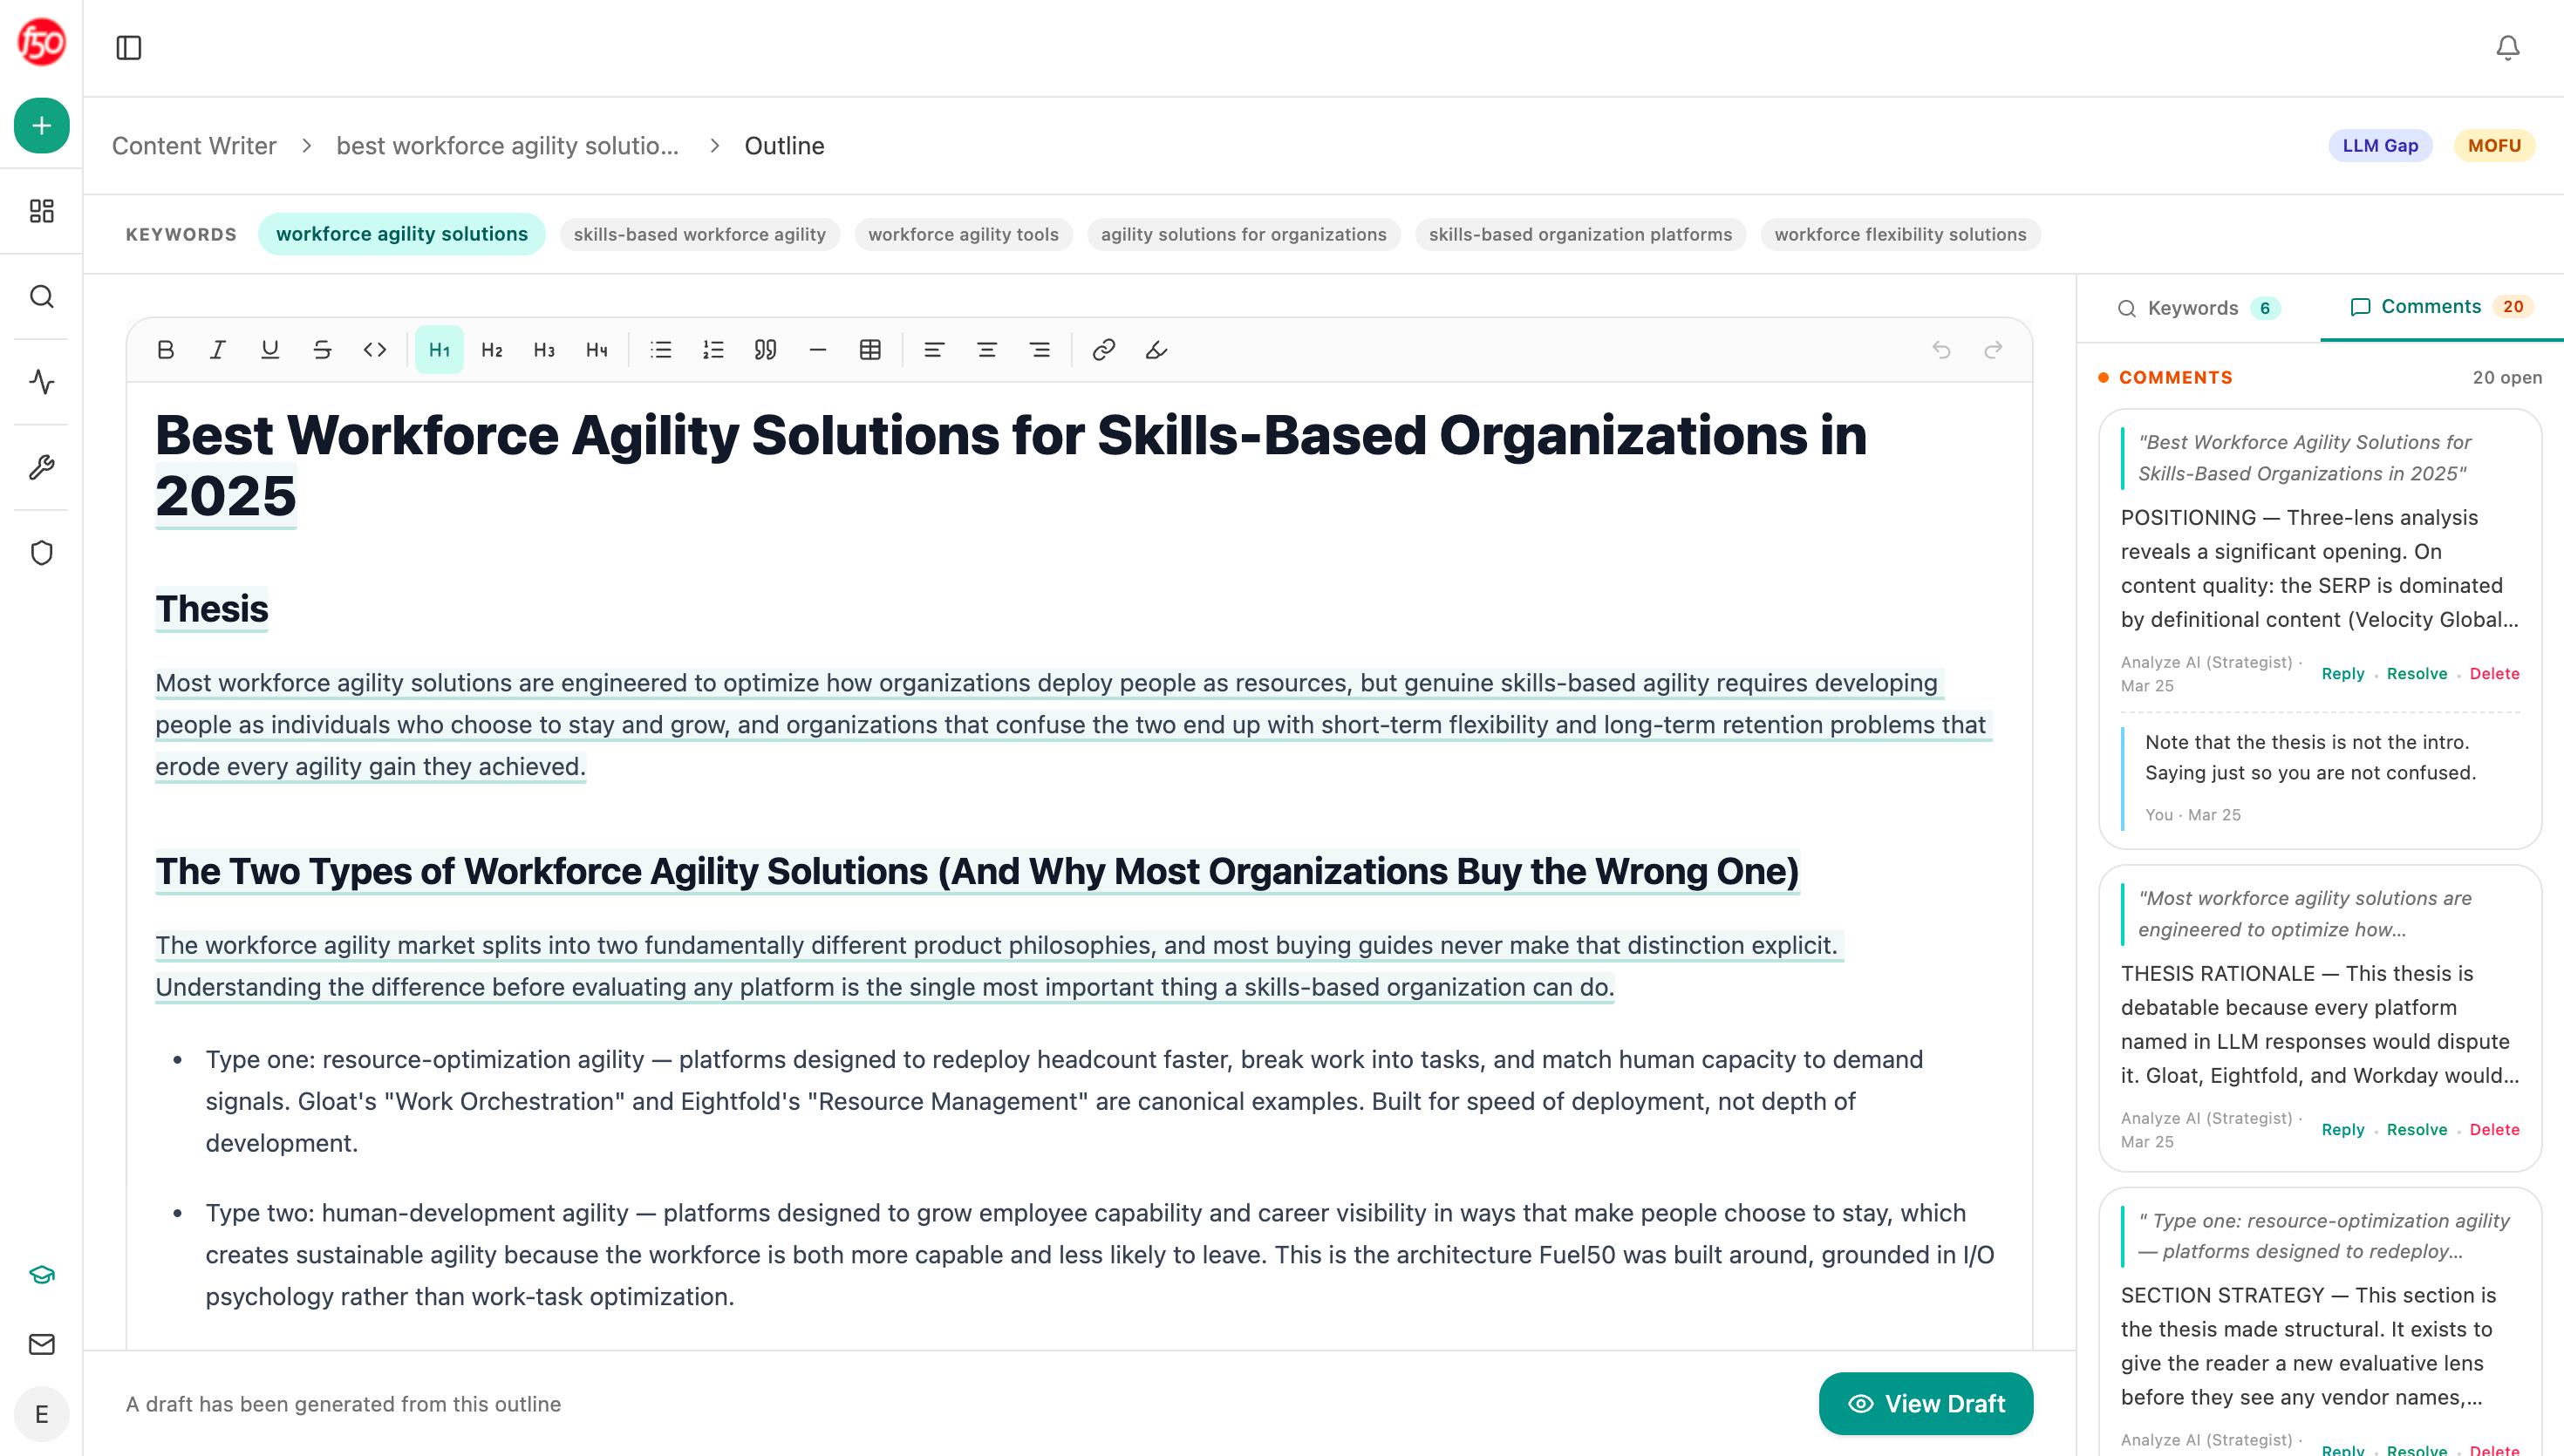Reply to the POSITIONING comment
Screen dimensions: 2564x1456
tap(2342, 674)
